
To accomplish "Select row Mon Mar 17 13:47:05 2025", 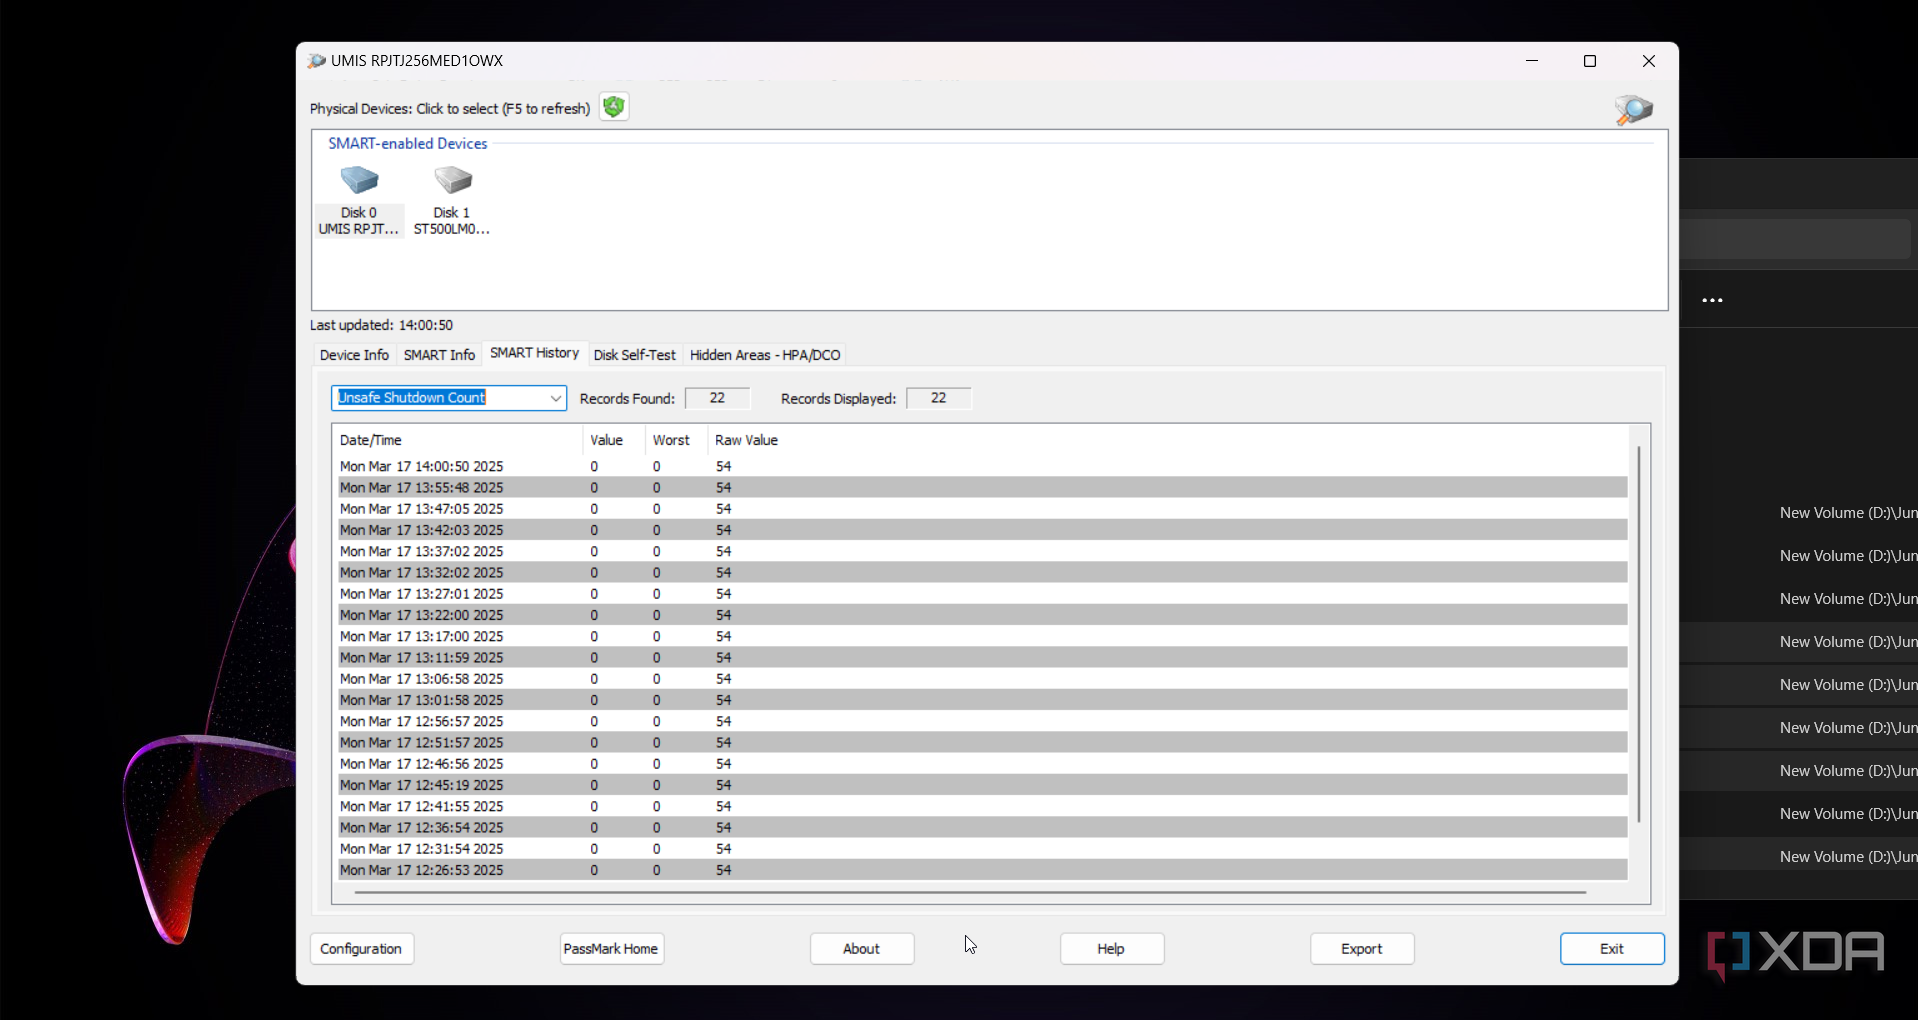I will coord(982,509).
